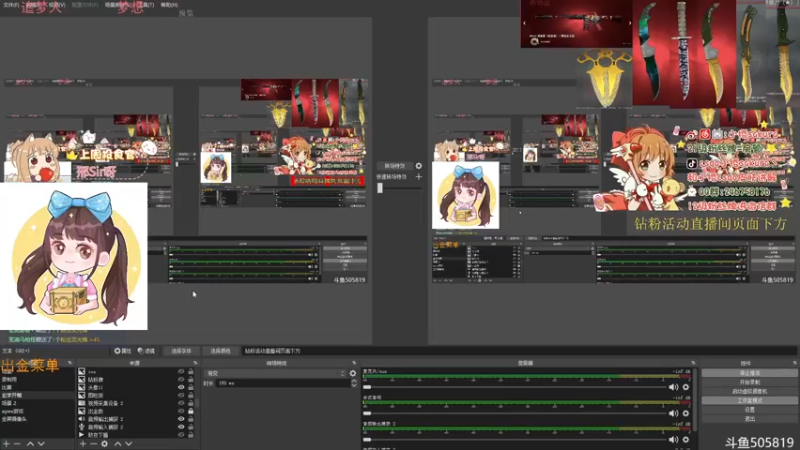Click the 开始录制 button

(x=749, y=382)
